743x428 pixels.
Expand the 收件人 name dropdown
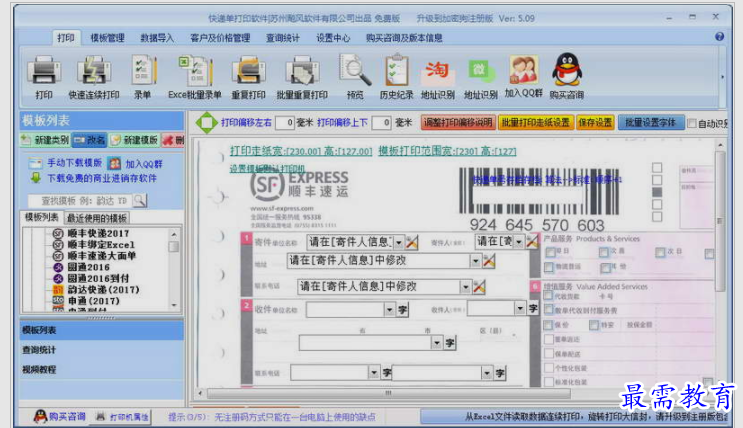click(520, 309)
